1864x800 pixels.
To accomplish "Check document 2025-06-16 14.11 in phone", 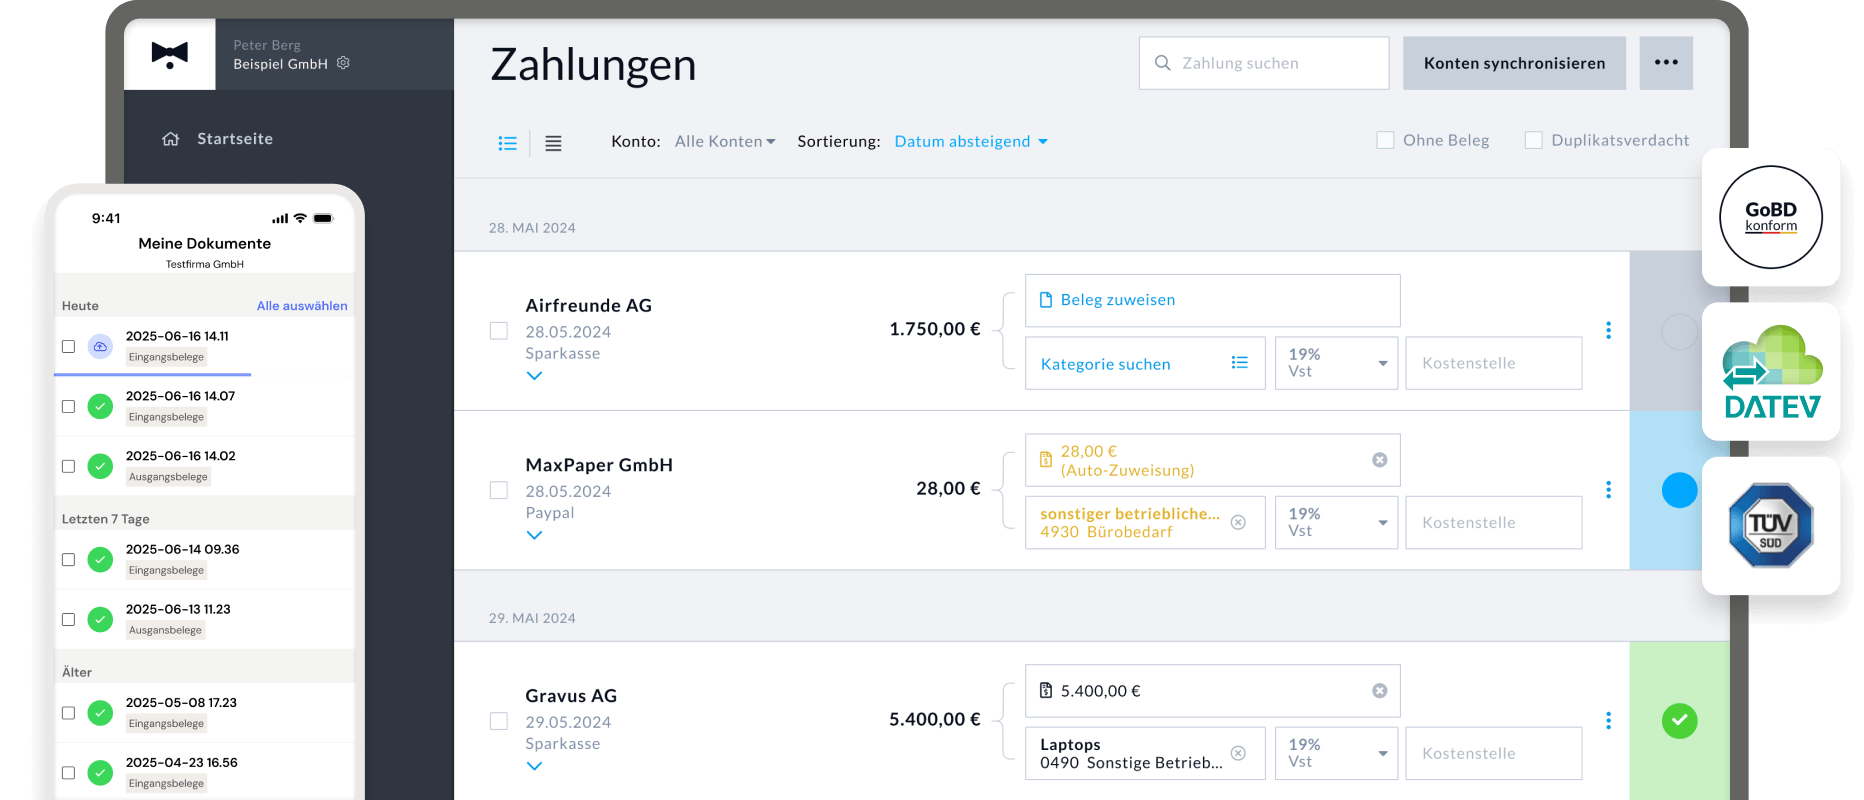I will click(68, 347).
